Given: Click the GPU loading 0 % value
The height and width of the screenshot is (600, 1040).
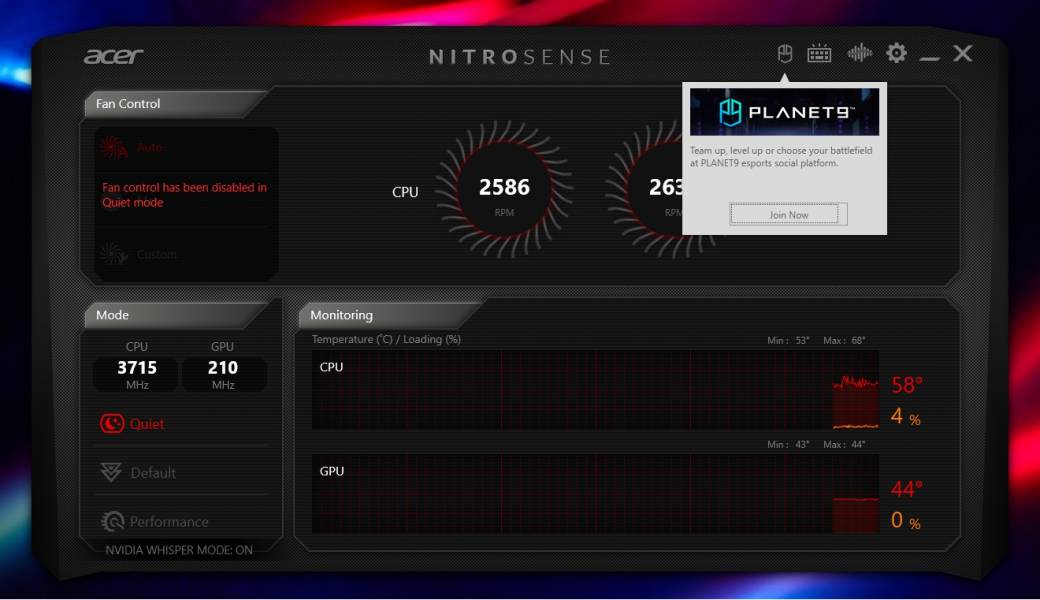Looking at the screenshot, I should point(905,520).
